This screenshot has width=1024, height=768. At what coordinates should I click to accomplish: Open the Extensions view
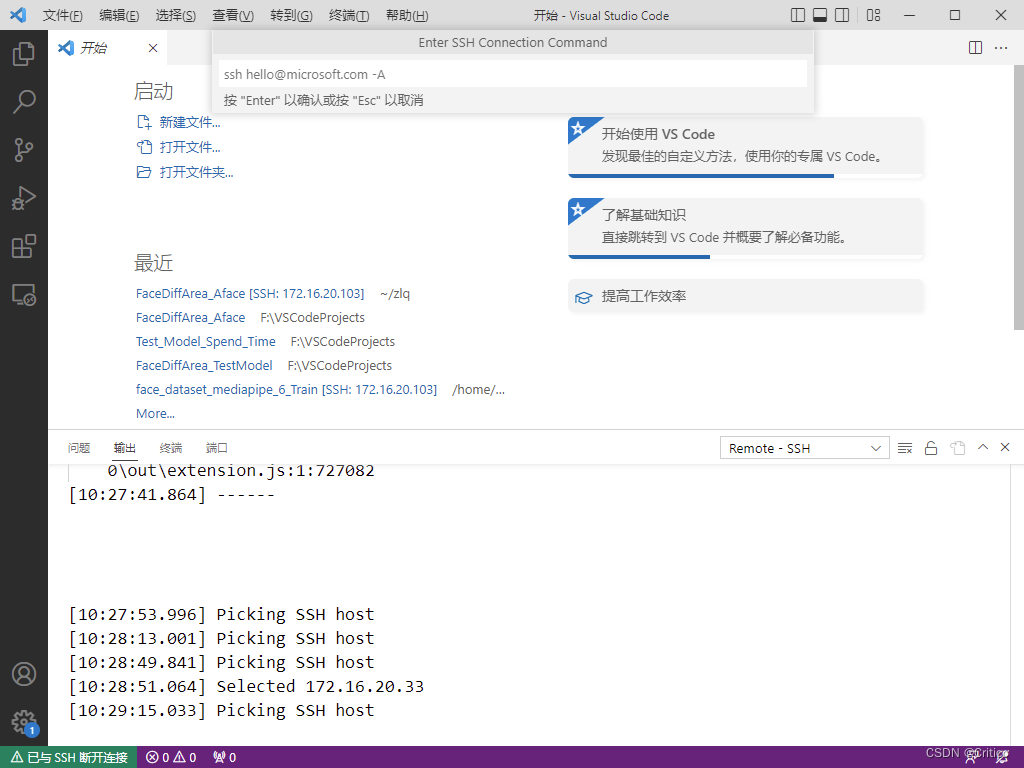pyautogui.click(x=24, y=246)
